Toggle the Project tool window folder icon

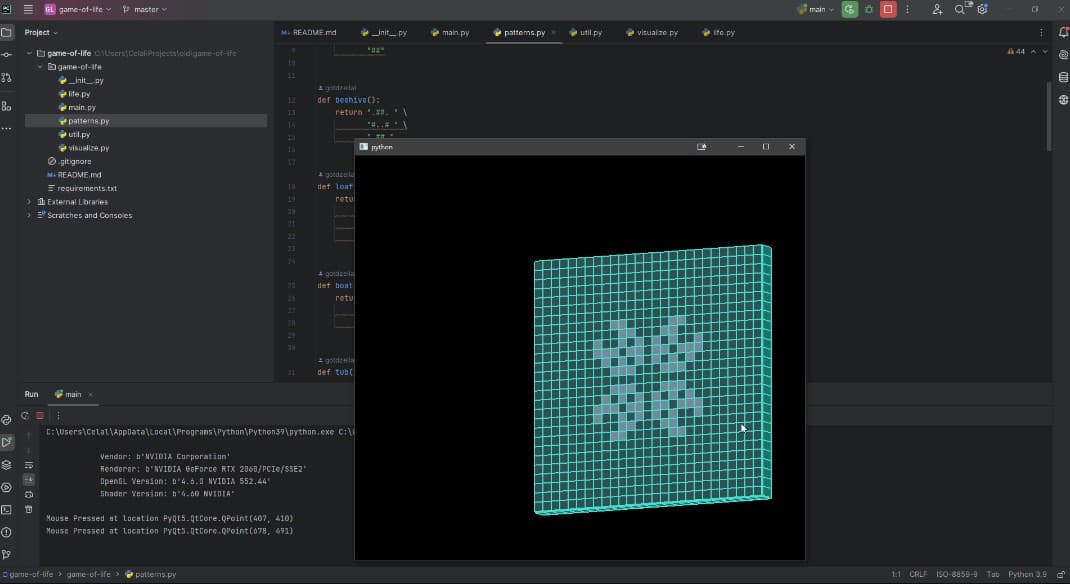7,32
